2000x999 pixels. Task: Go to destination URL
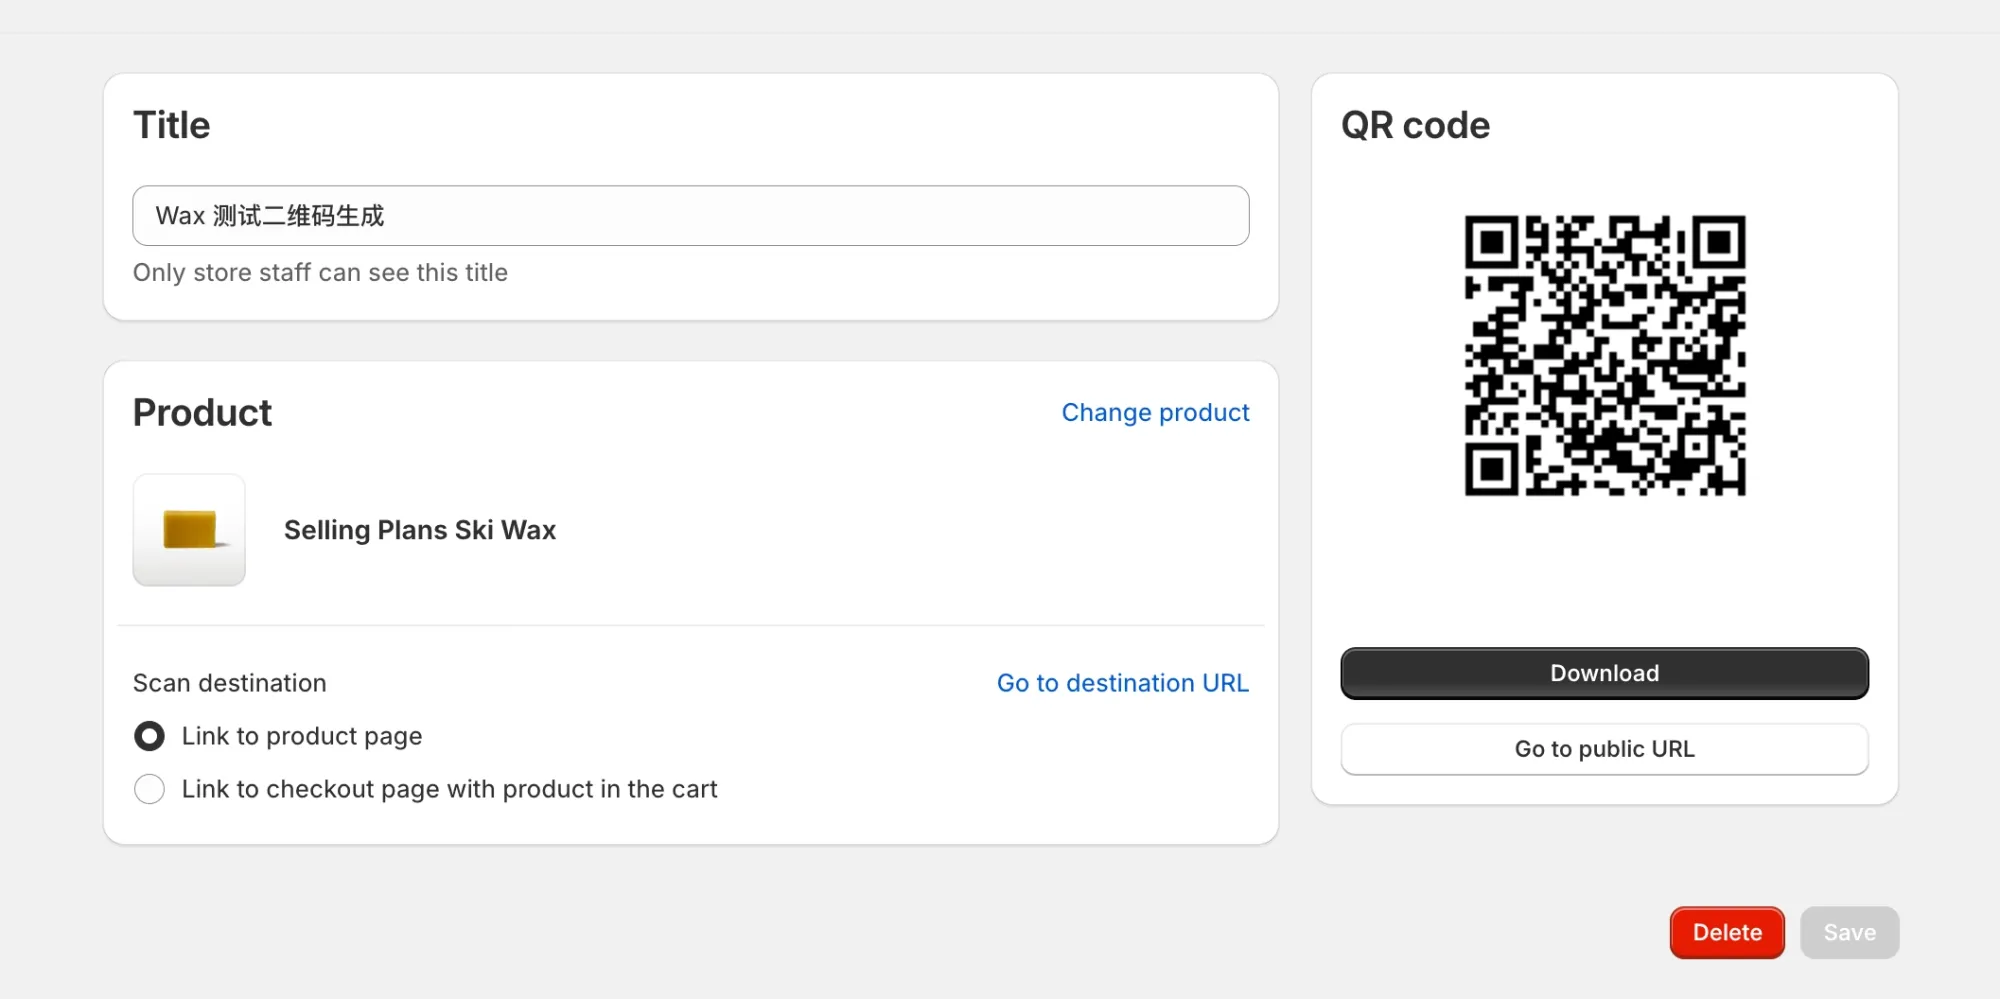(1122, 683)
